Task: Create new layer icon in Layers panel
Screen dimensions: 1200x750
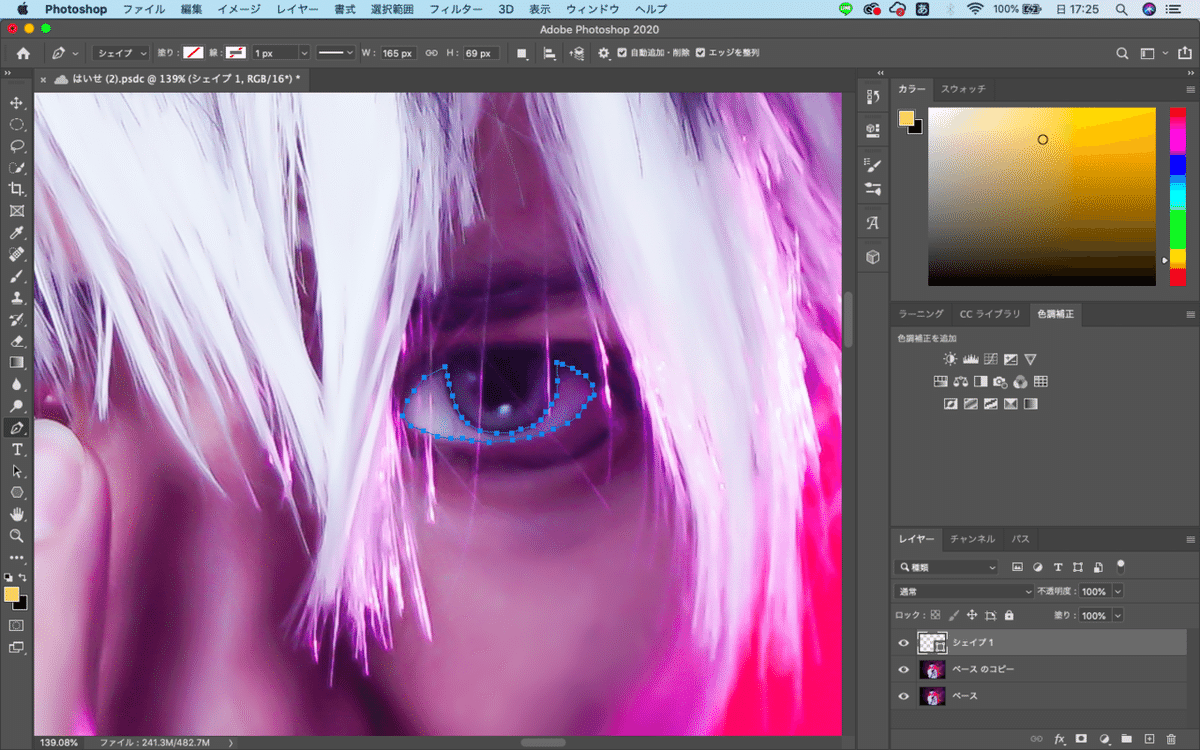Action: [x=1149, y=738]
